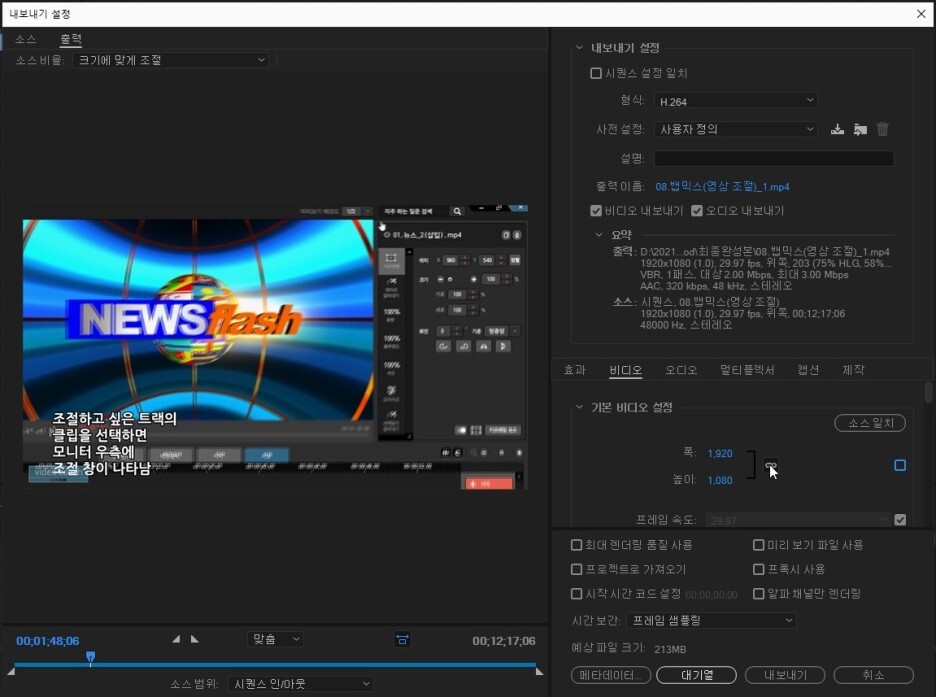936x697 pixels.
Task: Open the 효과 tab
Action: 575,370
